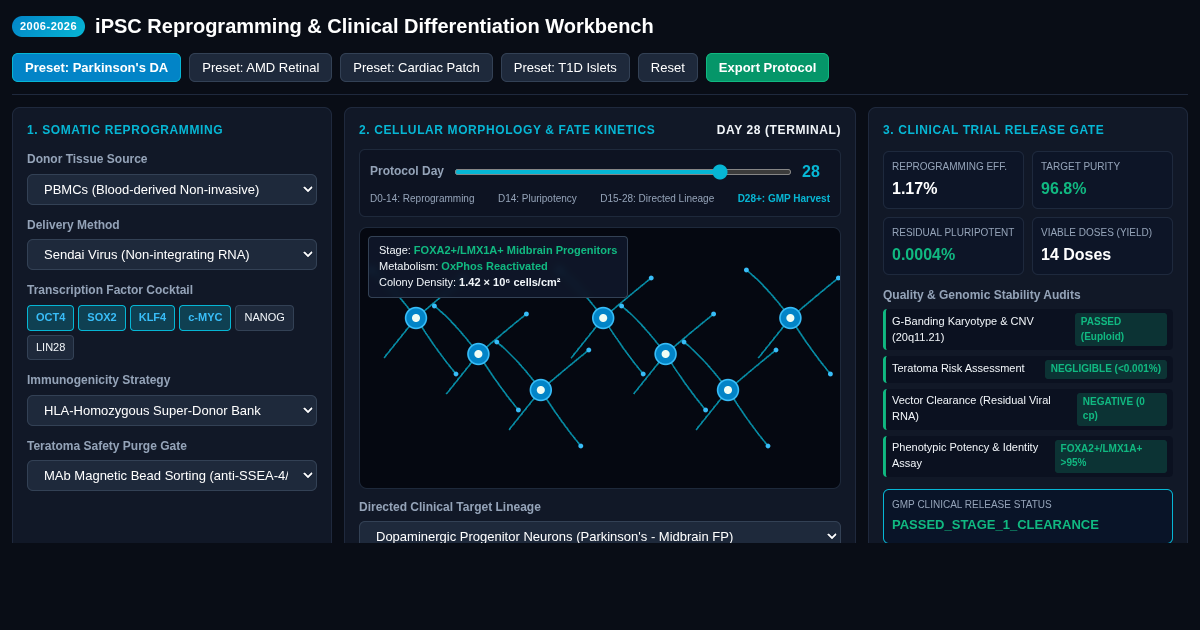Click the Protocol Day slider handle
The image size is (1200, 630).
(720, 172)
